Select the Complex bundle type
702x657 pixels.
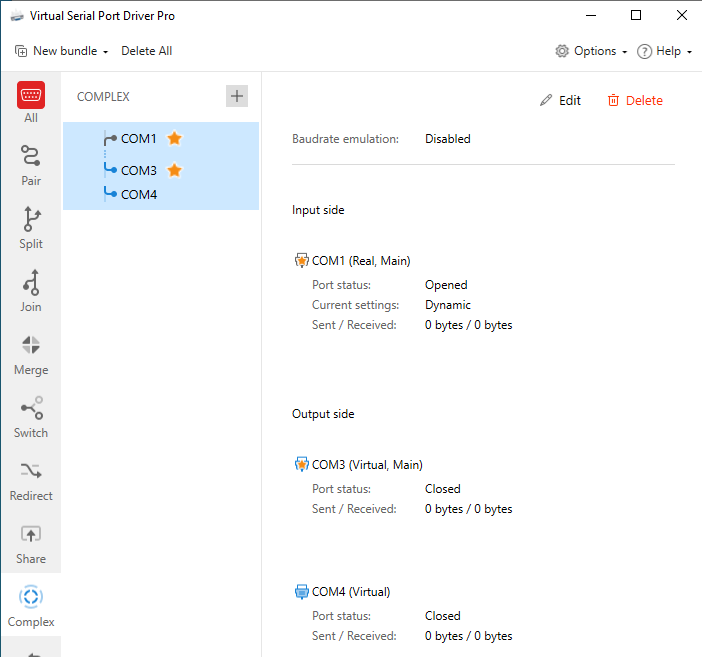[31, 606]
